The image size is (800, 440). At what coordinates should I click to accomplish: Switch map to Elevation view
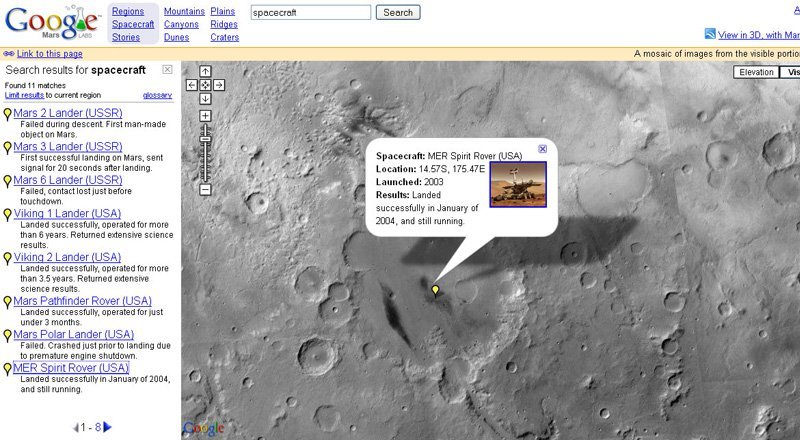(756, 72)
